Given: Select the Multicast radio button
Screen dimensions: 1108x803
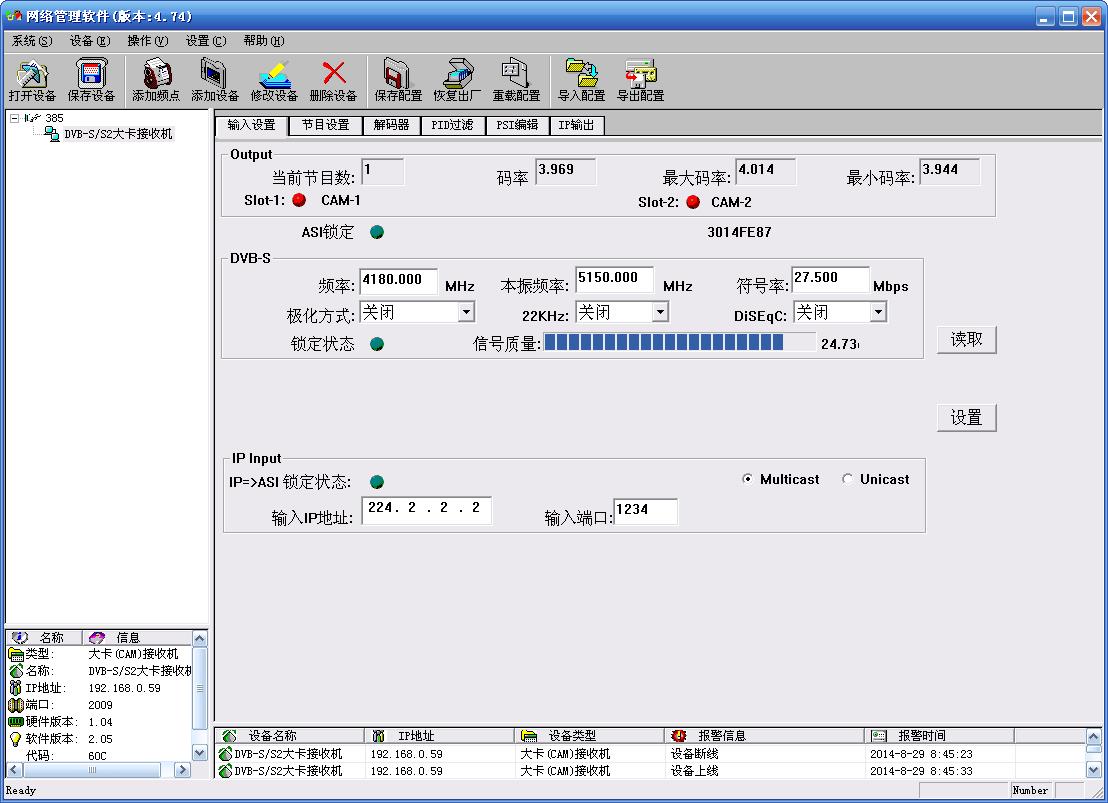Looking at the screenshot, I should 747,479.
